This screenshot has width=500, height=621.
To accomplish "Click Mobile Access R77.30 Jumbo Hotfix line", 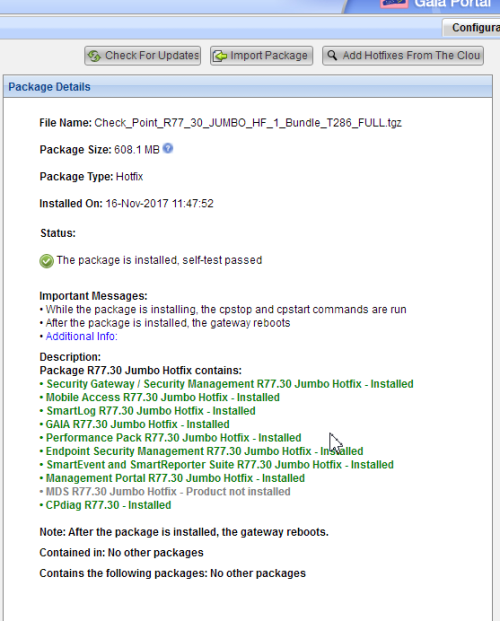I will coord(163,397).
